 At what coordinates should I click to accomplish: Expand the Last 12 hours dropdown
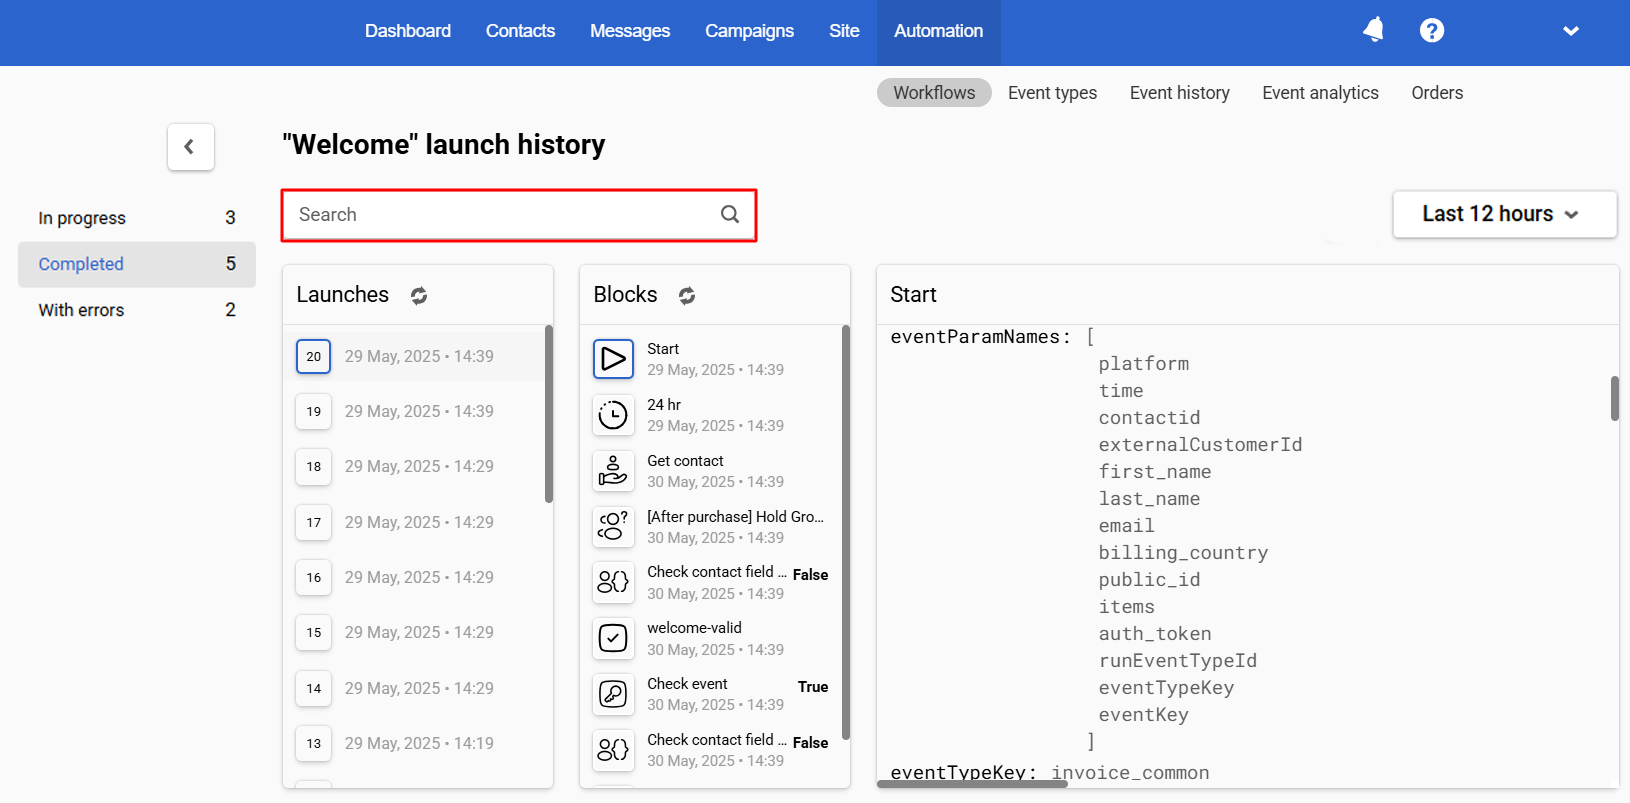point(1503,214)
